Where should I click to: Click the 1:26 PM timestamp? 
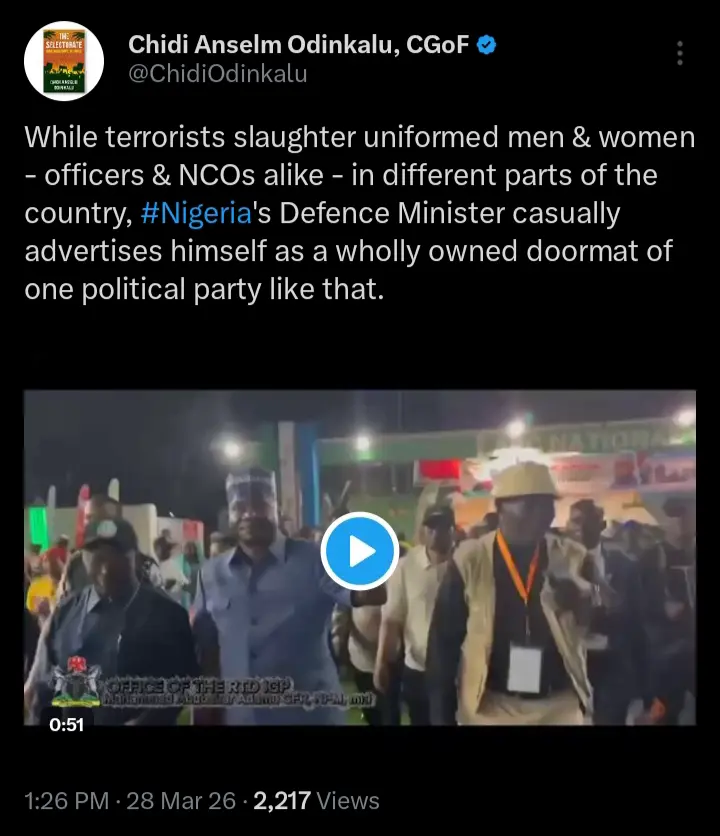[x=65, y=800]
